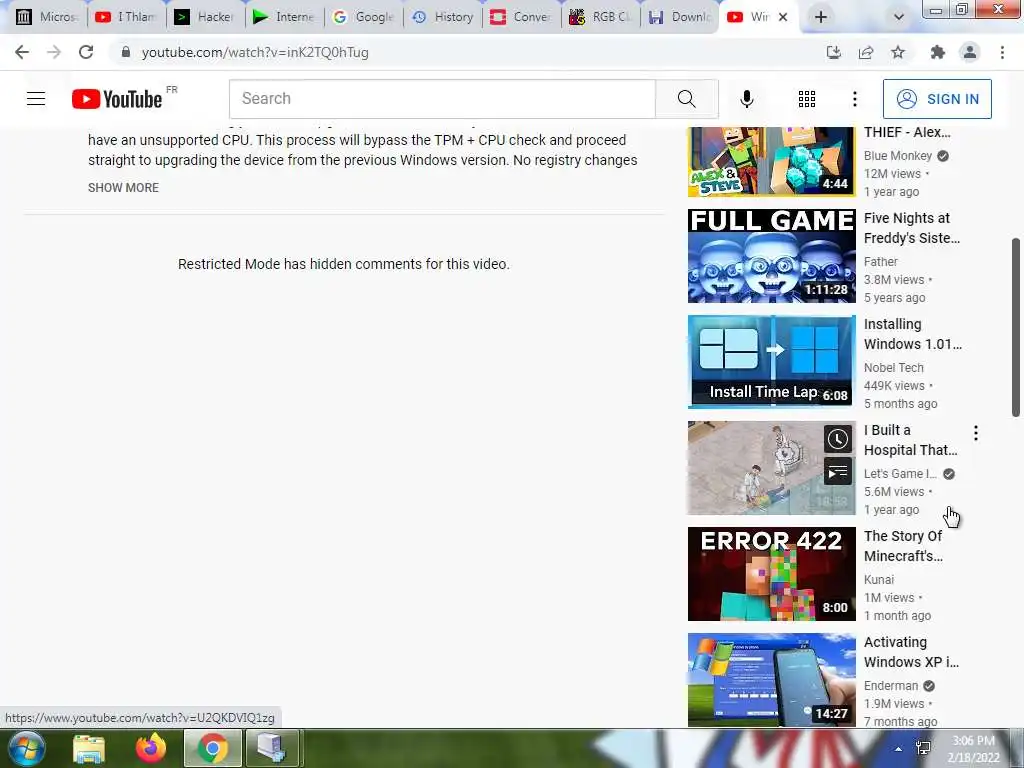1024x768 pixels.
Task: Open the THIEF - Alex… video title
Action: click(907, 132)
